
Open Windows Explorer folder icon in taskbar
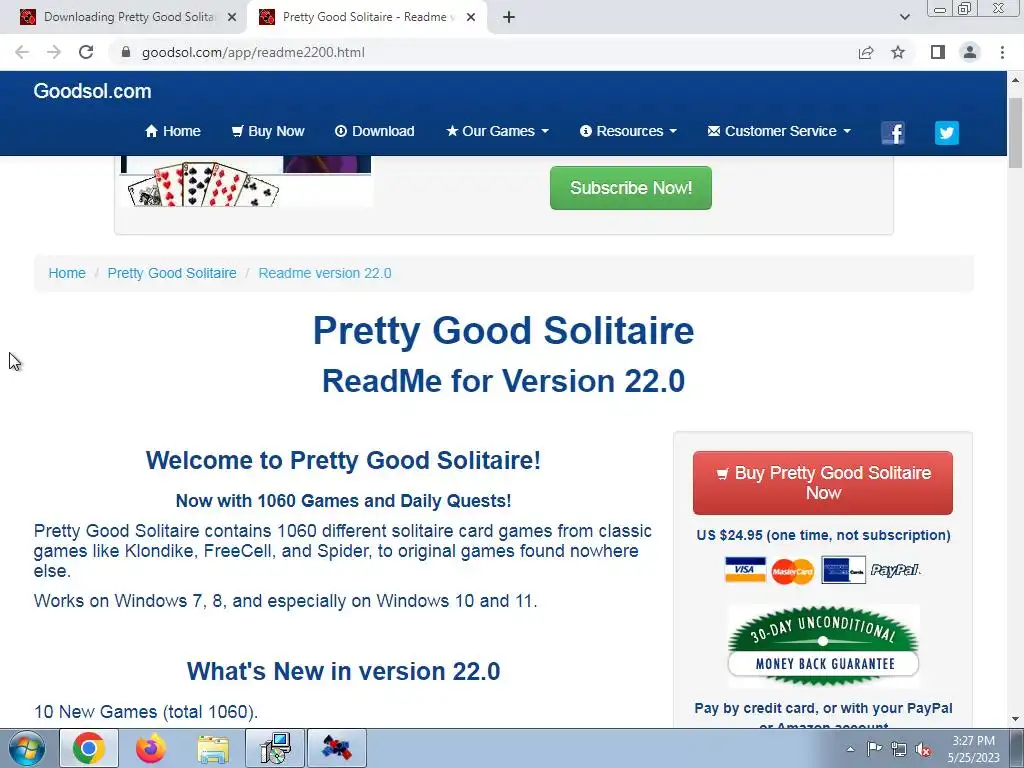(213, 749)
